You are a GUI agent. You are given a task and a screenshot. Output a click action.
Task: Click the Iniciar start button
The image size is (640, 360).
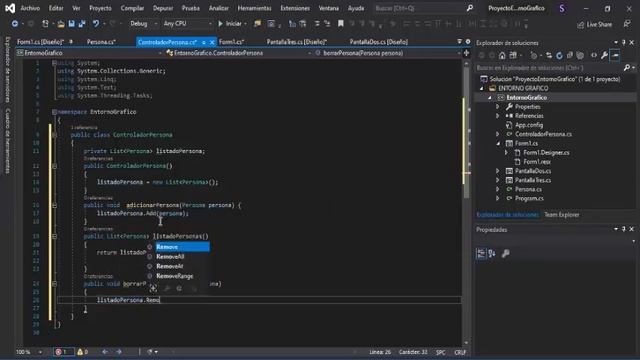click(x=229, y=24)
